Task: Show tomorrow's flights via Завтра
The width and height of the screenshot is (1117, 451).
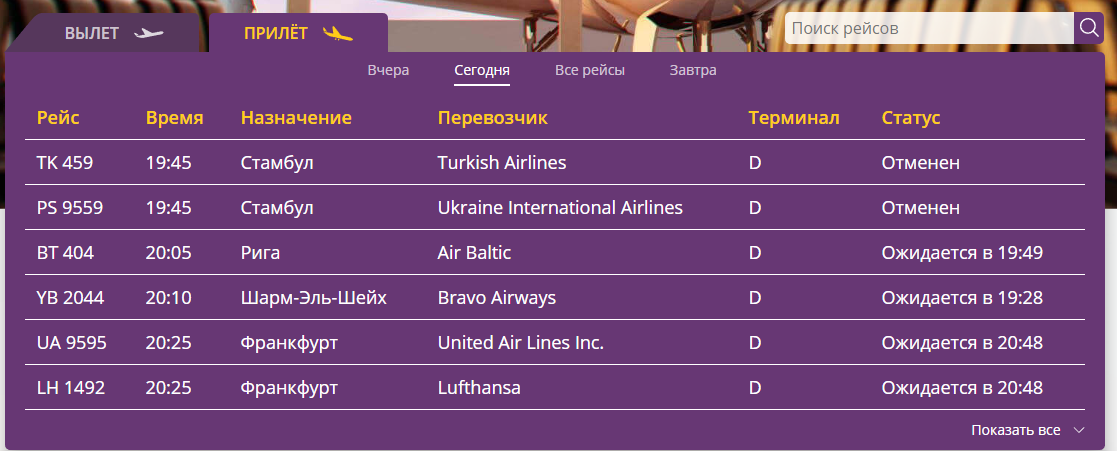Action: pos(693,70)
